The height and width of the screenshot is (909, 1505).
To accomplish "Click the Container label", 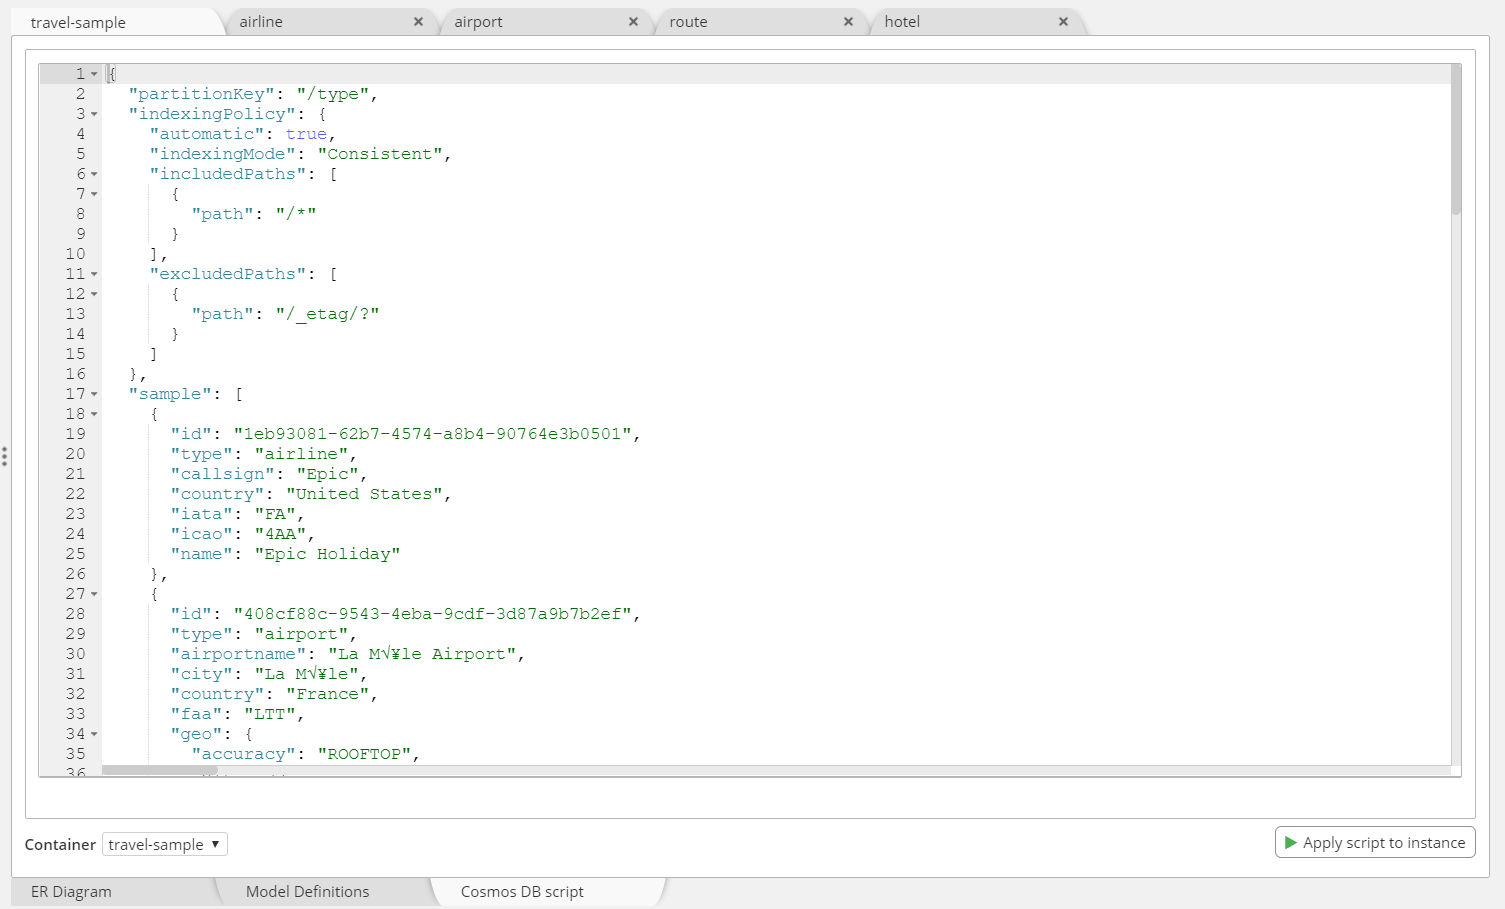I will click(60, 844).
